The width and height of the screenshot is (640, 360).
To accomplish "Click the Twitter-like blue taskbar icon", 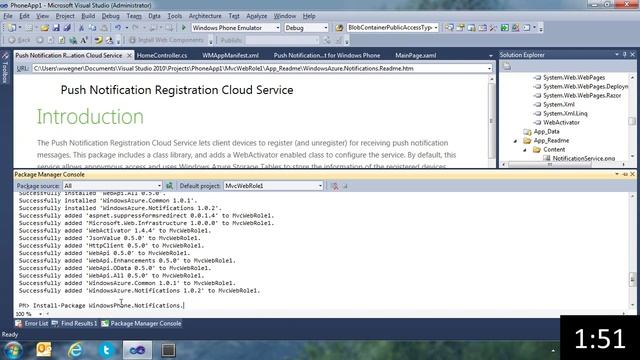I will pos(106,350).
